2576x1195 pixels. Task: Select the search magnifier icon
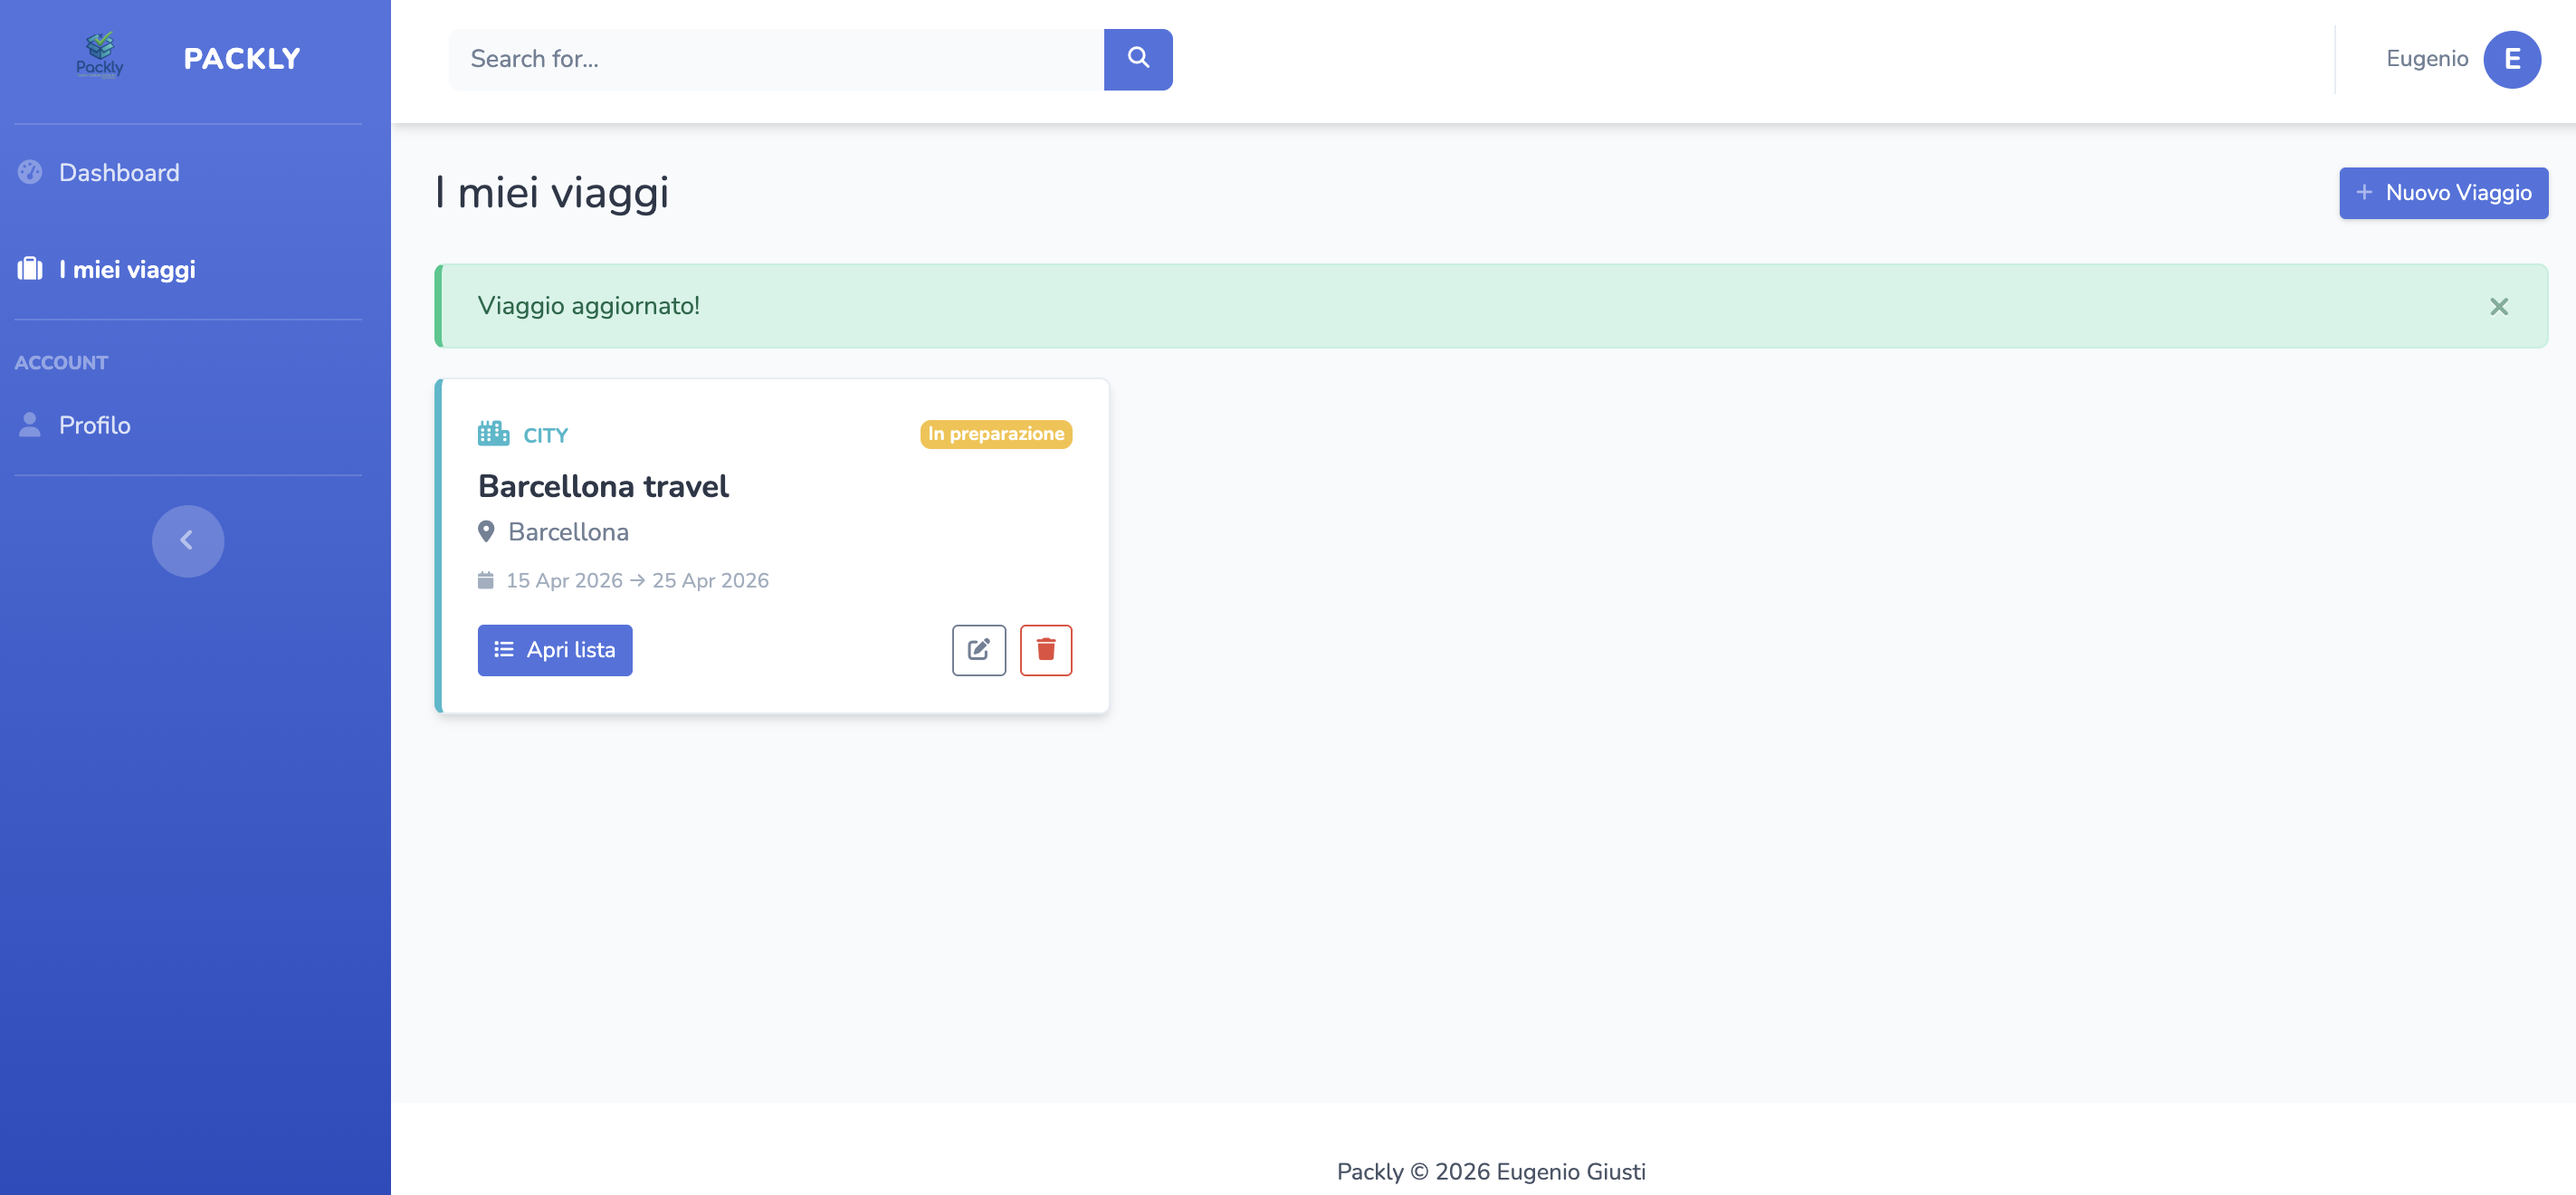point(1138,59)
